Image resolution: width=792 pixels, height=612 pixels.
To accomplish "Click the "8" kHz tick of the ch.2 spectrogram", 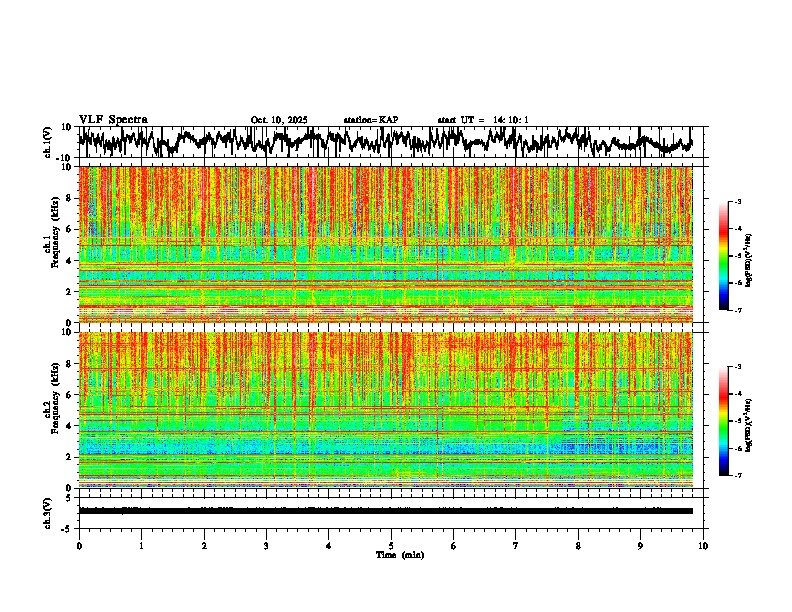I will click(70, 363).
